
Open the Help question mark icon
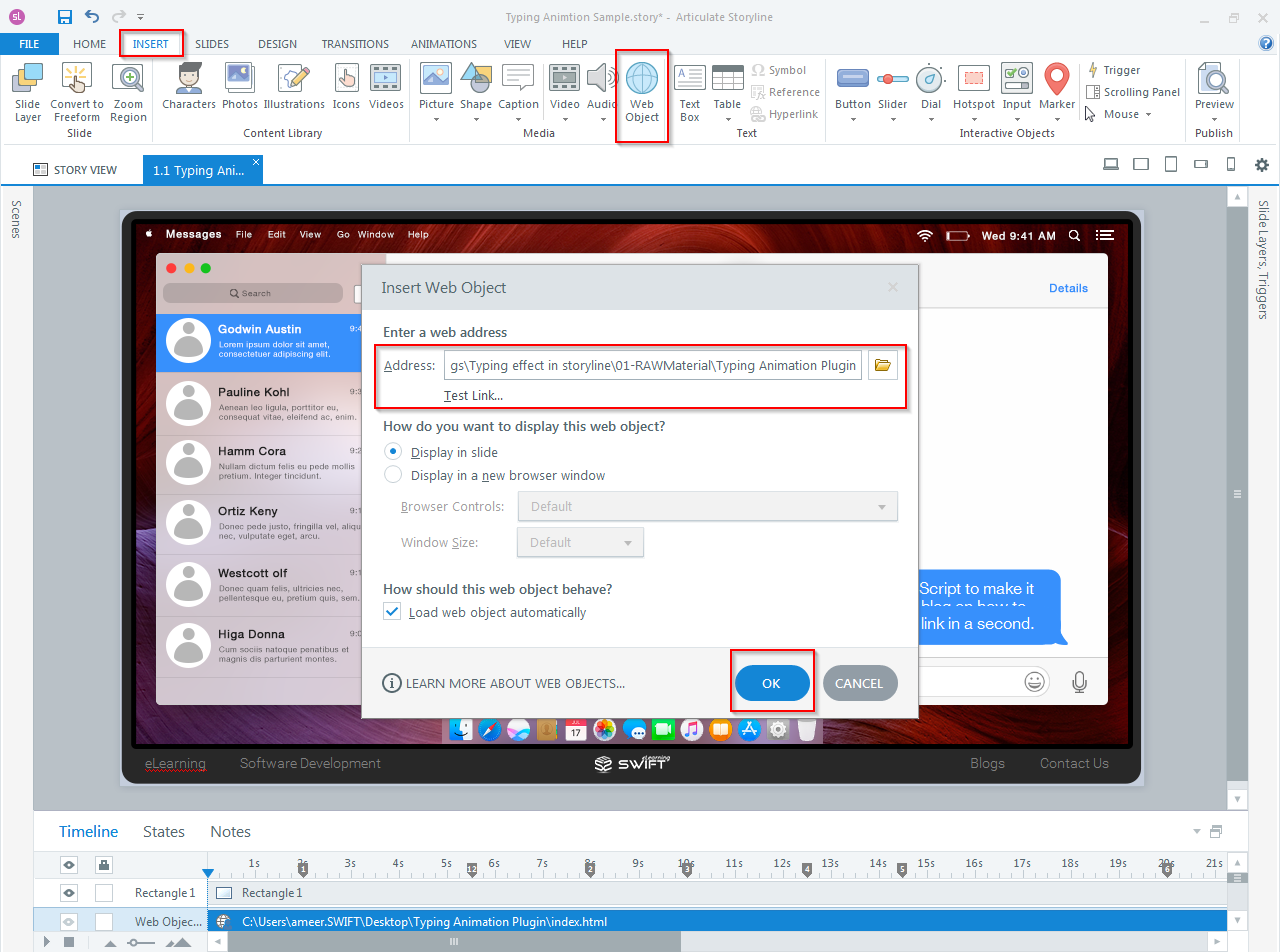(x=1266, y=43)
